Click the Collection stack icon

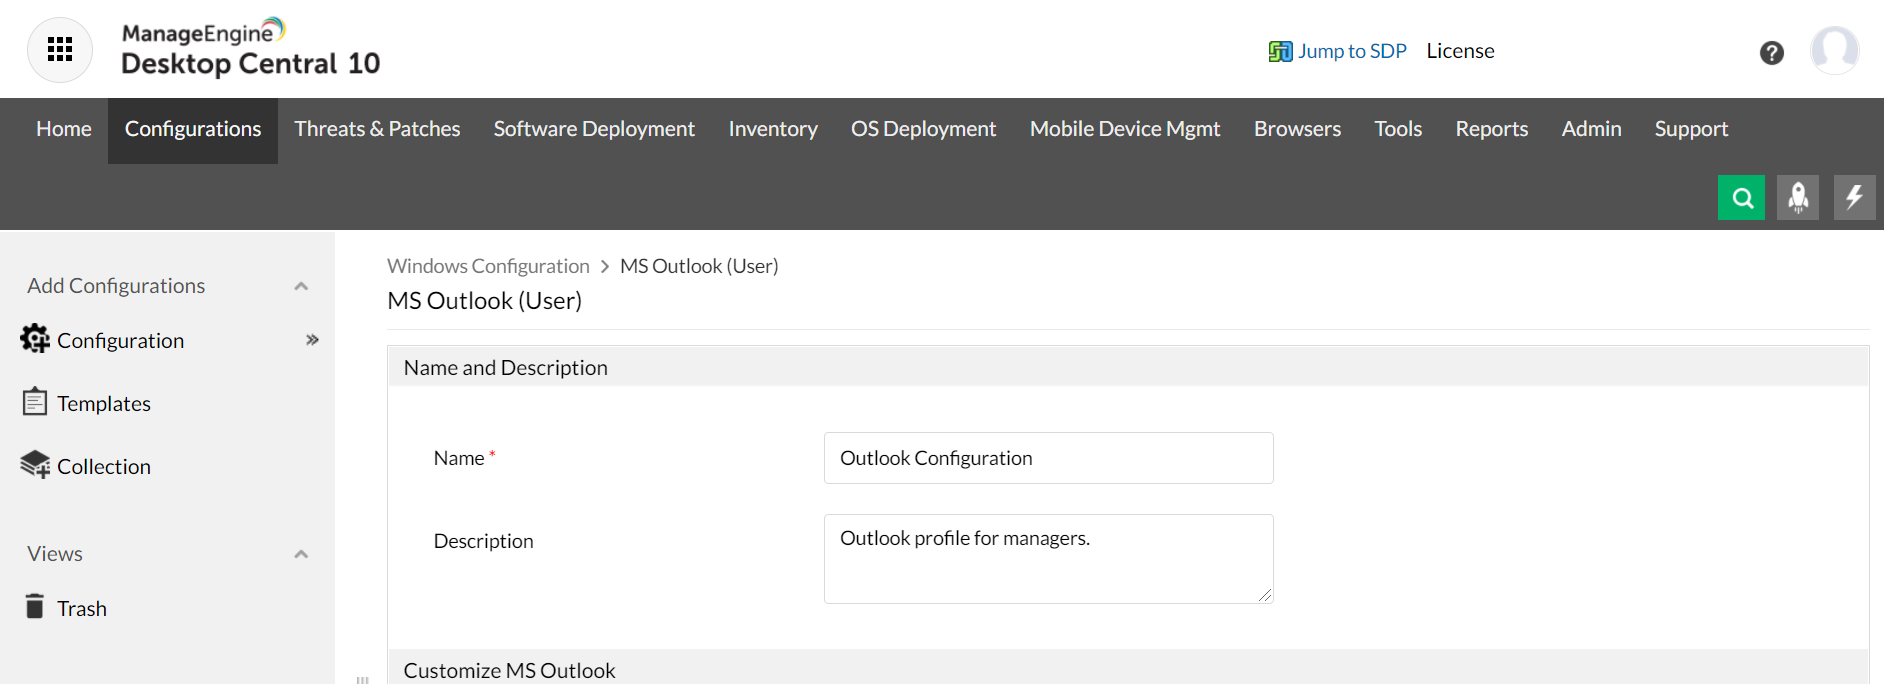pos(35,465)
